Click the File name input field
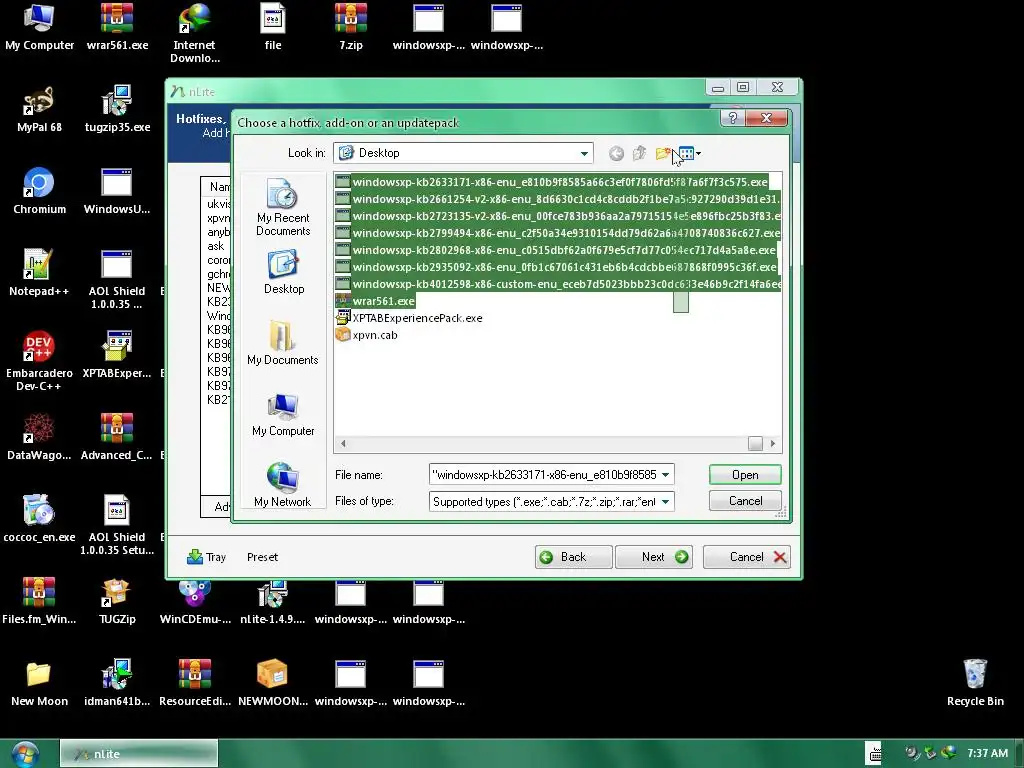This screenshot has width=1024, height=768. [544, 475]
